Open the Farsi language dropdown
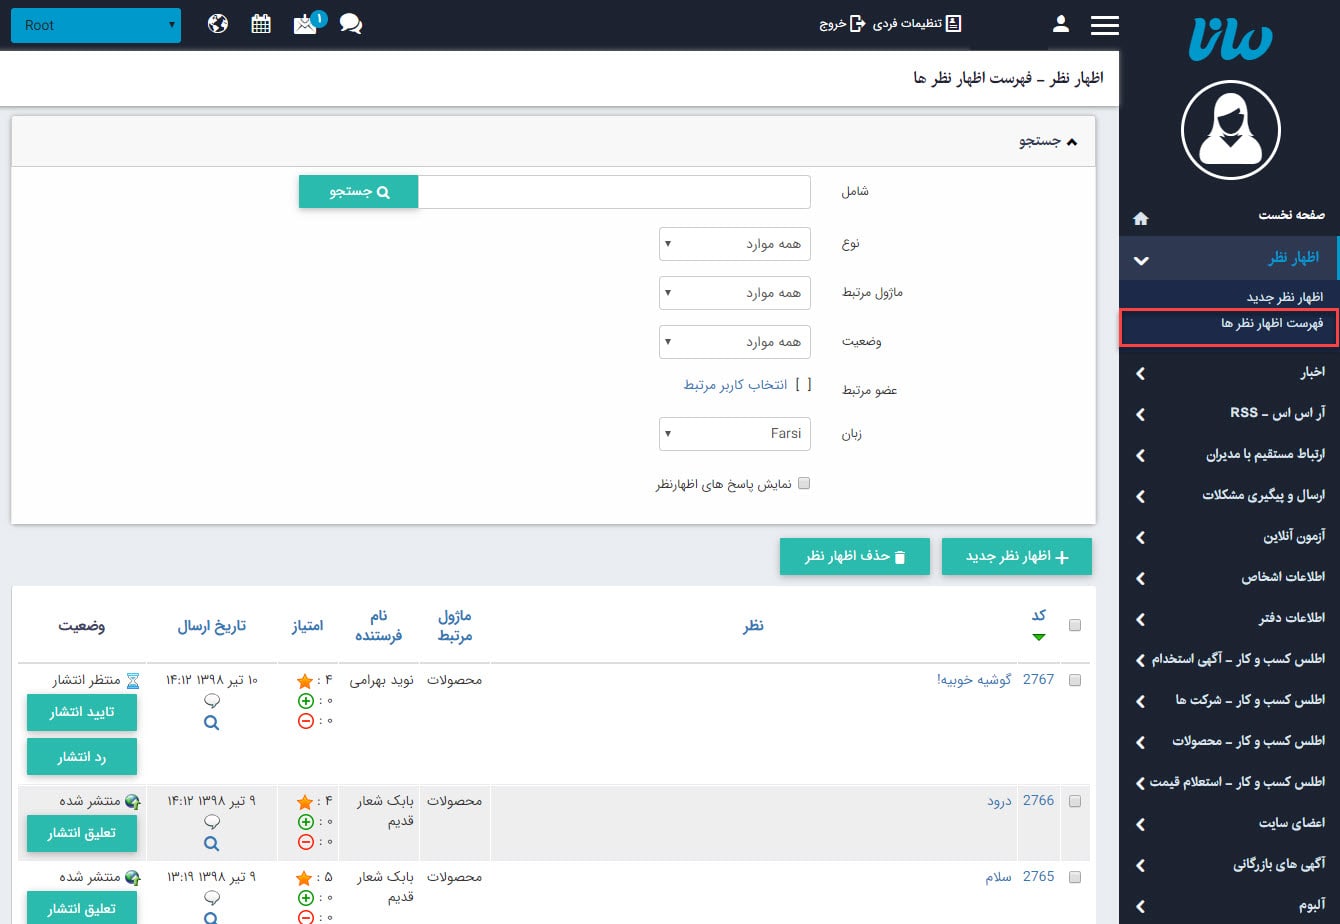 pos(735,434)
